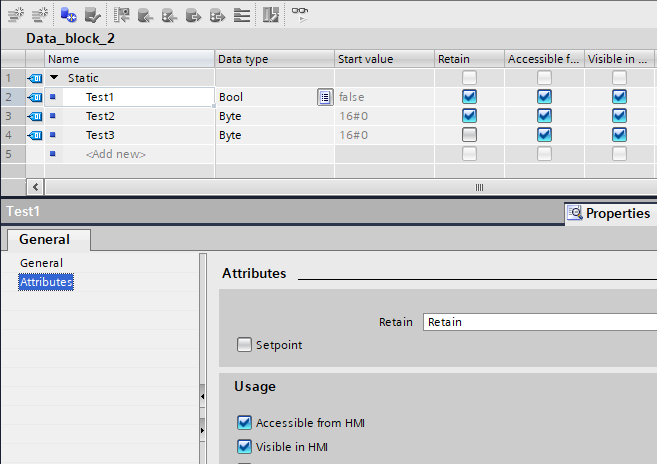Click the column layout icon before glasses
The width and height of the screenshot is (657, 464).
click(x=271, y=14)
